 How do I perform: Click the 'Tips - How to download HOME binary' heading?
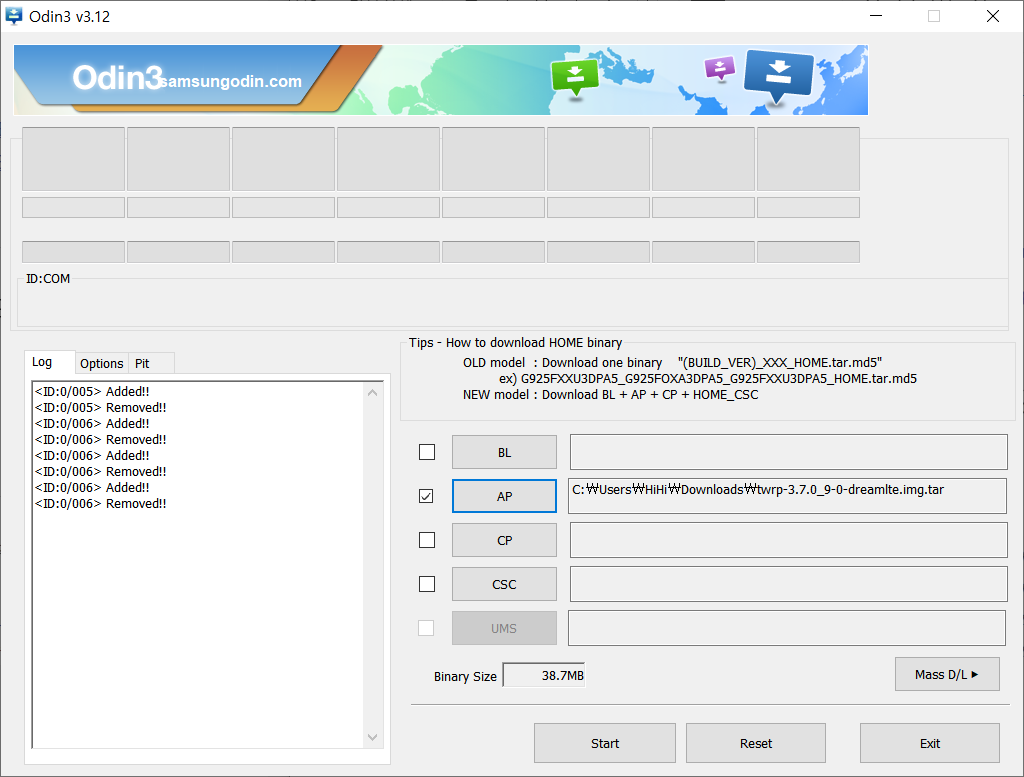515,343
